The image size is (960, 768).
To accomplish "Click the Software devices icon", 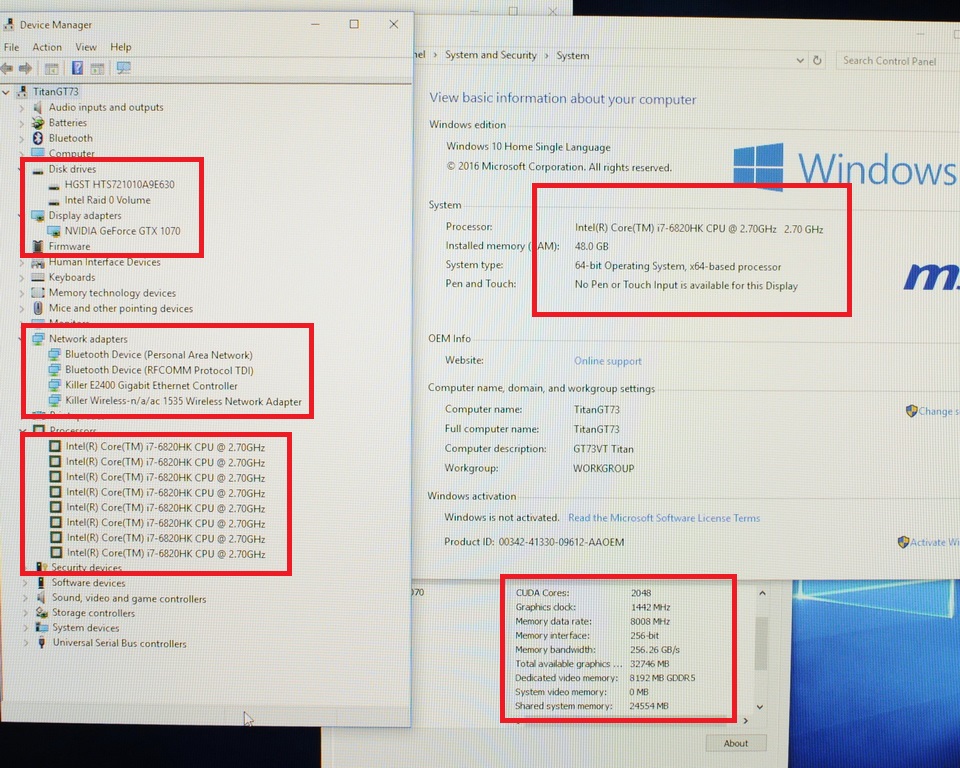I will [x=41, y=582].
